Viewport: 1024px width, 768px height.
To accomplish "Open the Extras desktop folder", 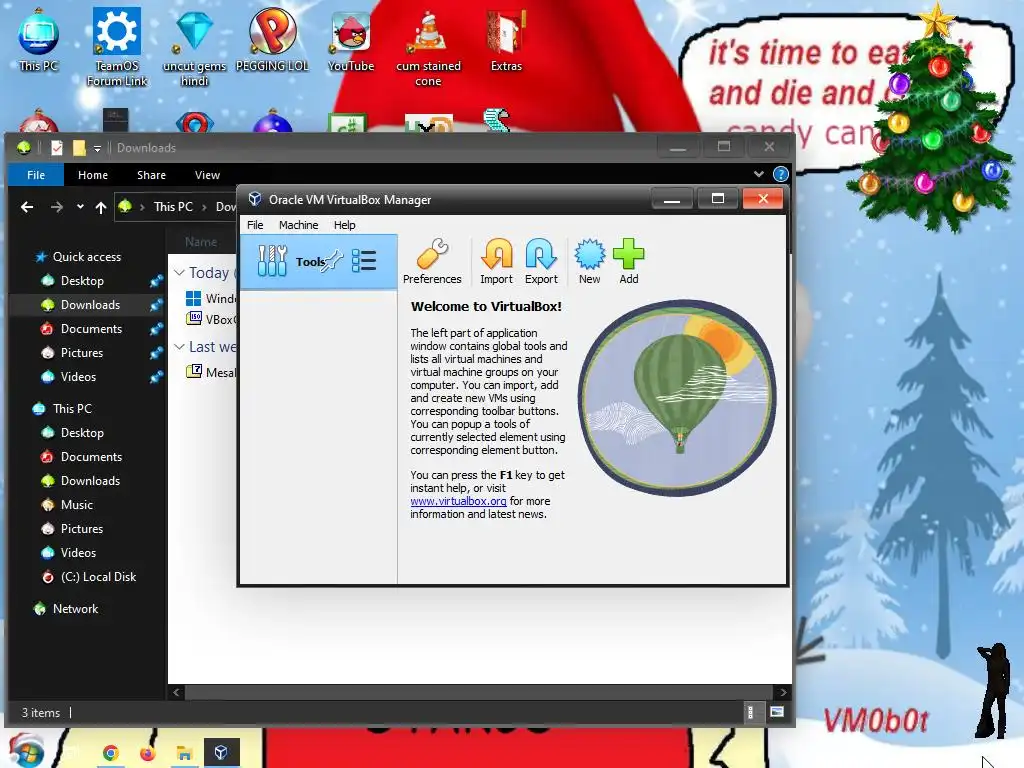I will 506,40.
